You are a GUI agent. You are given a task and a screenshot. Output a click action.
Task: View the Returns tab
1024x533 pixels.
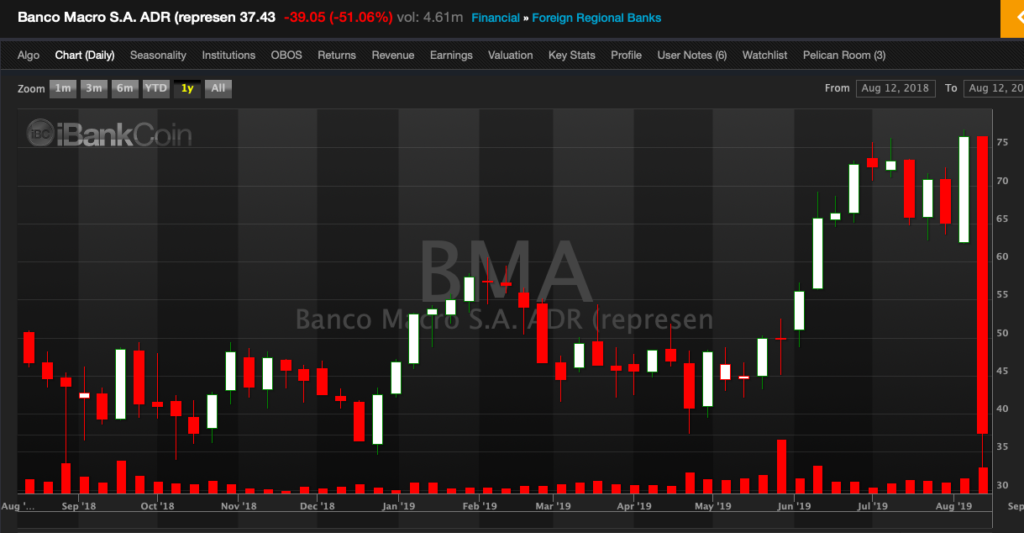pyautogui.click(x=336, y=56)
